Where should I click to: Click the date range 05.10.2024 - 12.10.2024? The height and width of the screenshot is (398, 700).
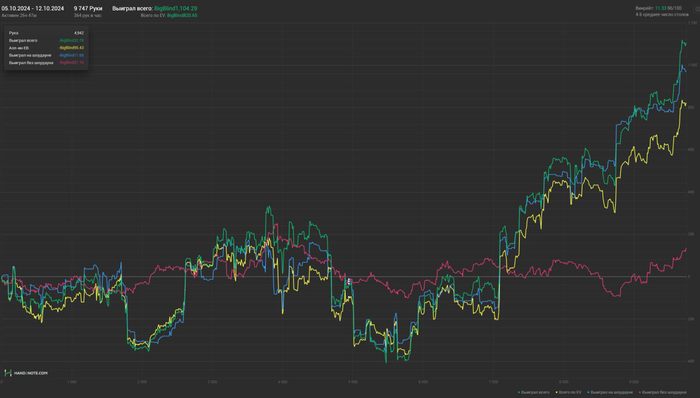[x=33, y=8]
